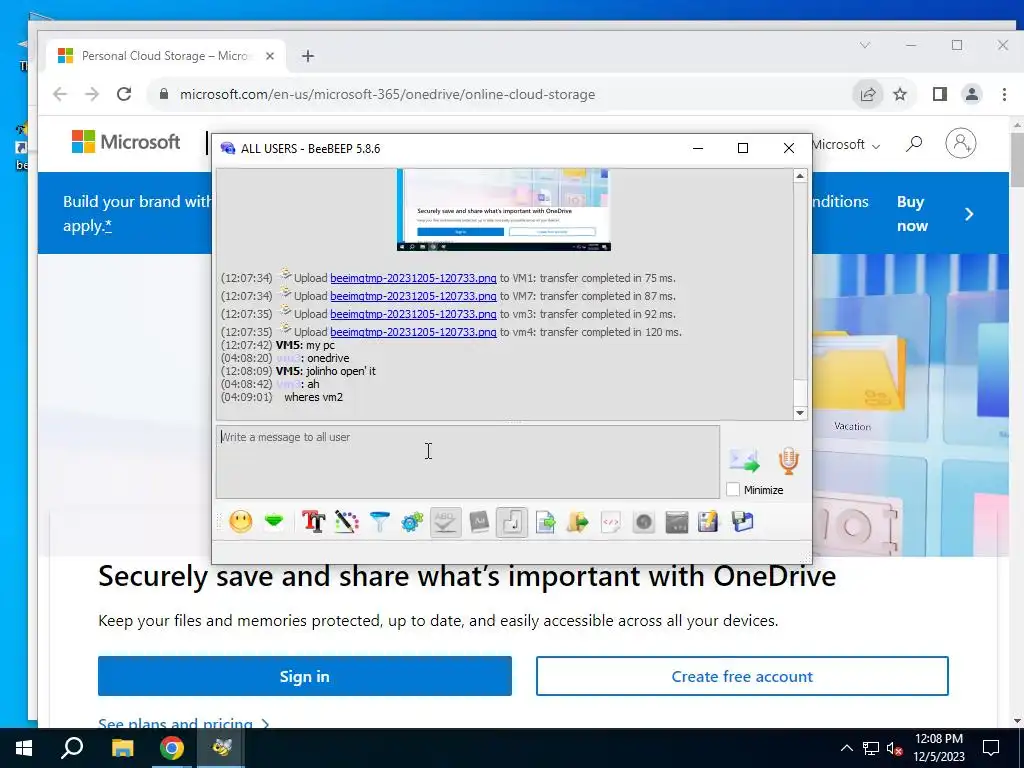Click the Microsoft logo on the page
The image size is (1024, 768).
126,142
